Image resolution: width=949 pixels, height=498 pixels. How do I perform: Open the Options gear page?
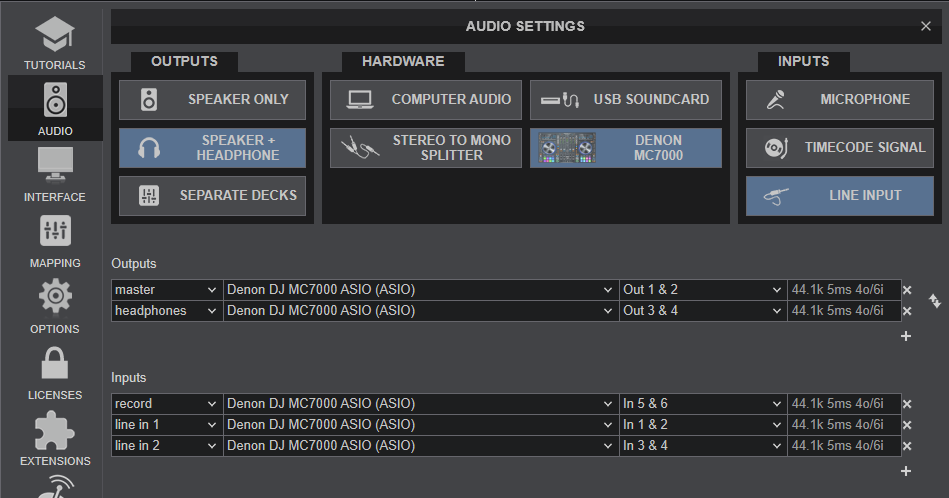tap(55, 306)
